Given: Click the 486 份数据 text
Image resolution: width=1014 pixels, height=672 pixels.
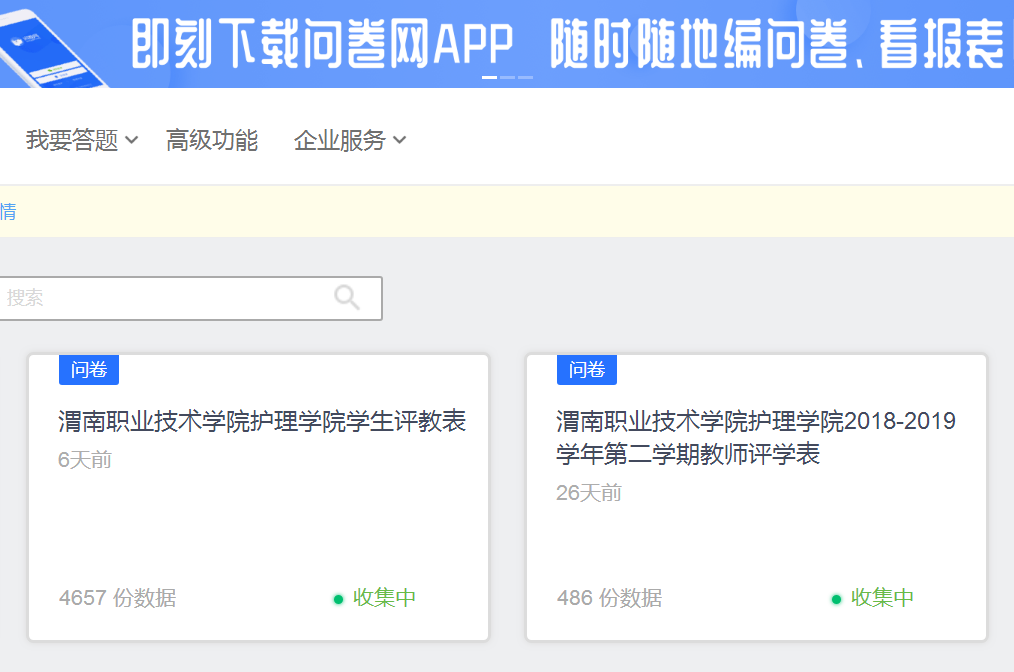Looking at the screenshot, I should coord(609,598).
